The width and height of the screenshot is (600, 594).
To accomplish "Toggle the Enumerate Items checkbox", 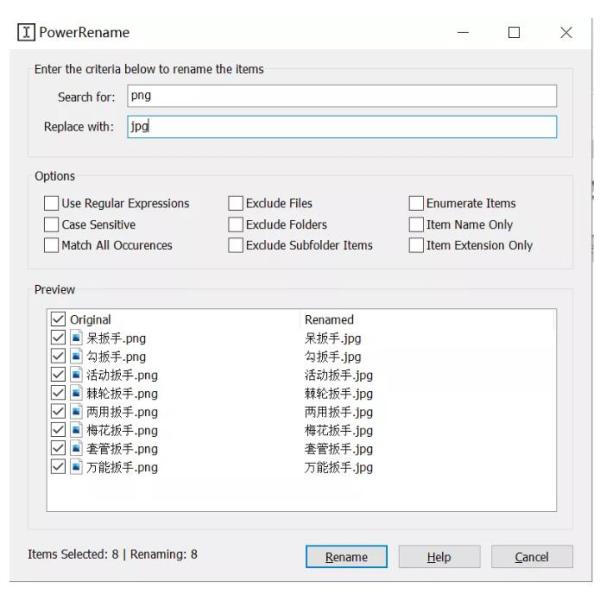I will pos(416,203).
